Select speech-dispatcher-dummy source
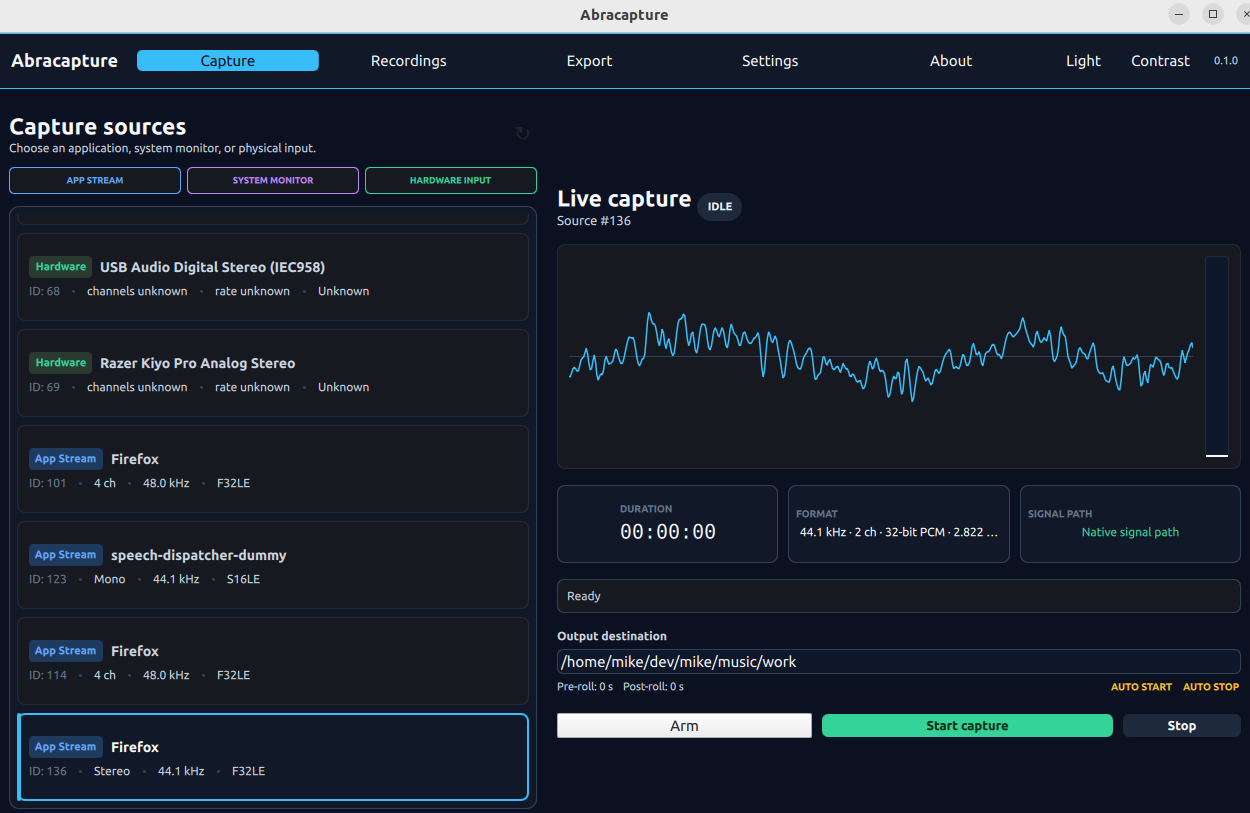 click(x=273, y=565)
